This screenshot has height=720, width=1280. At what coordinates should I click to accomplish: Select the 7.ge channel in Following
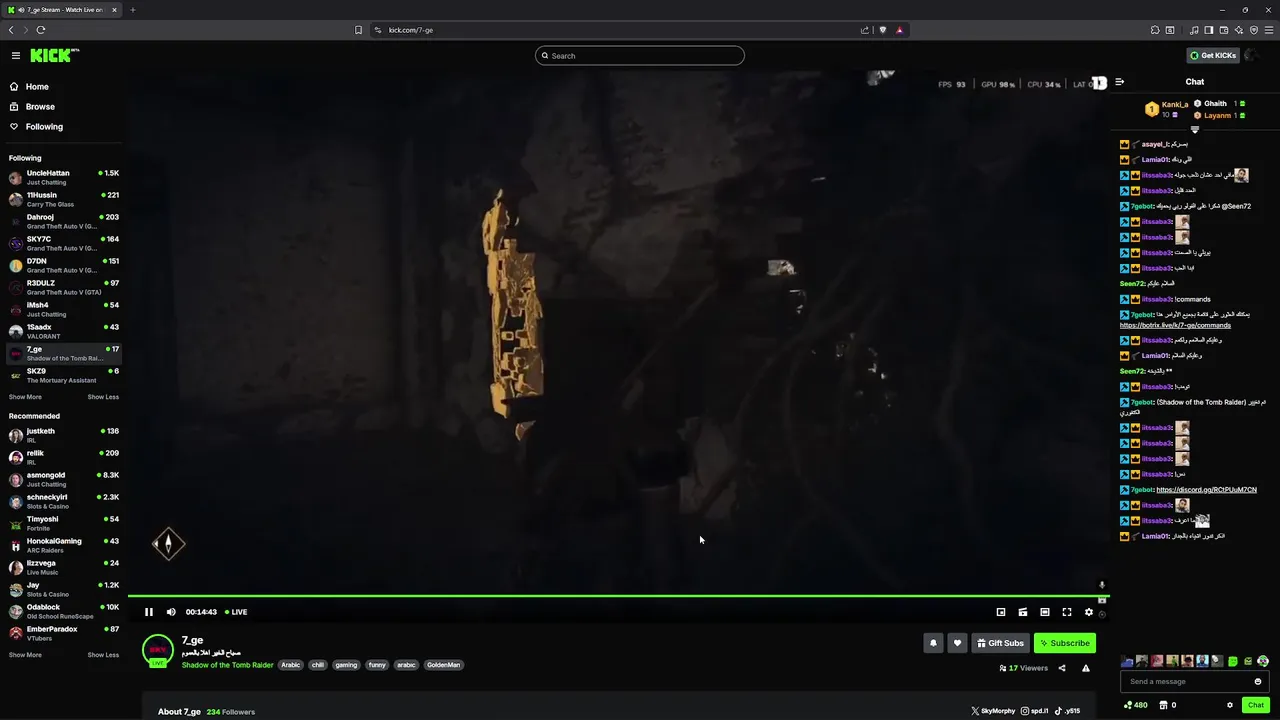click(x=64, y=353)
